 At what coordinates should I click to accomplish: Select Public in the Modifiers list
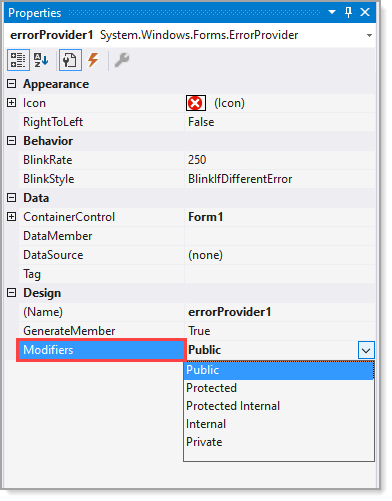[279, 370]
